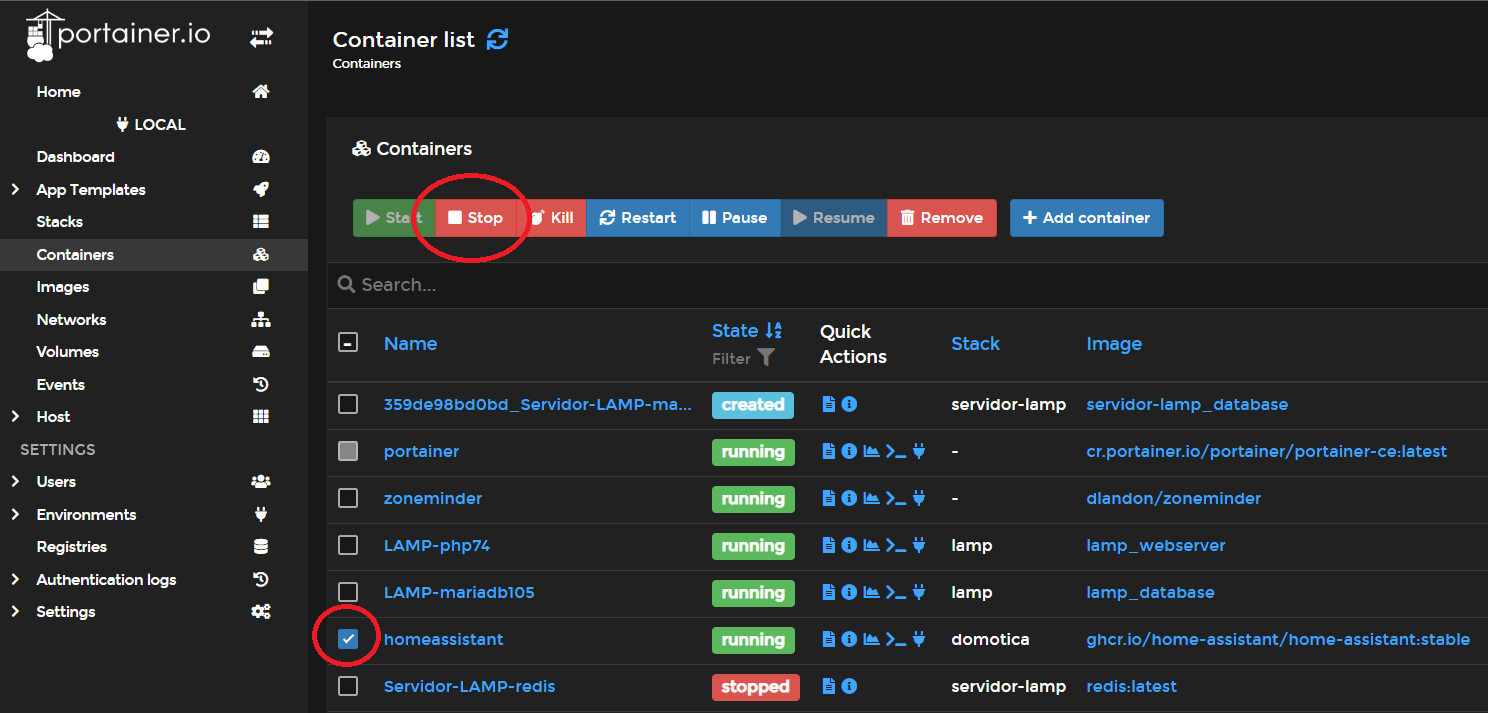The width and height of the screenshot is (1488, 713).
Task: Go to Volumes in the sidebar
Action: point(68,352)
